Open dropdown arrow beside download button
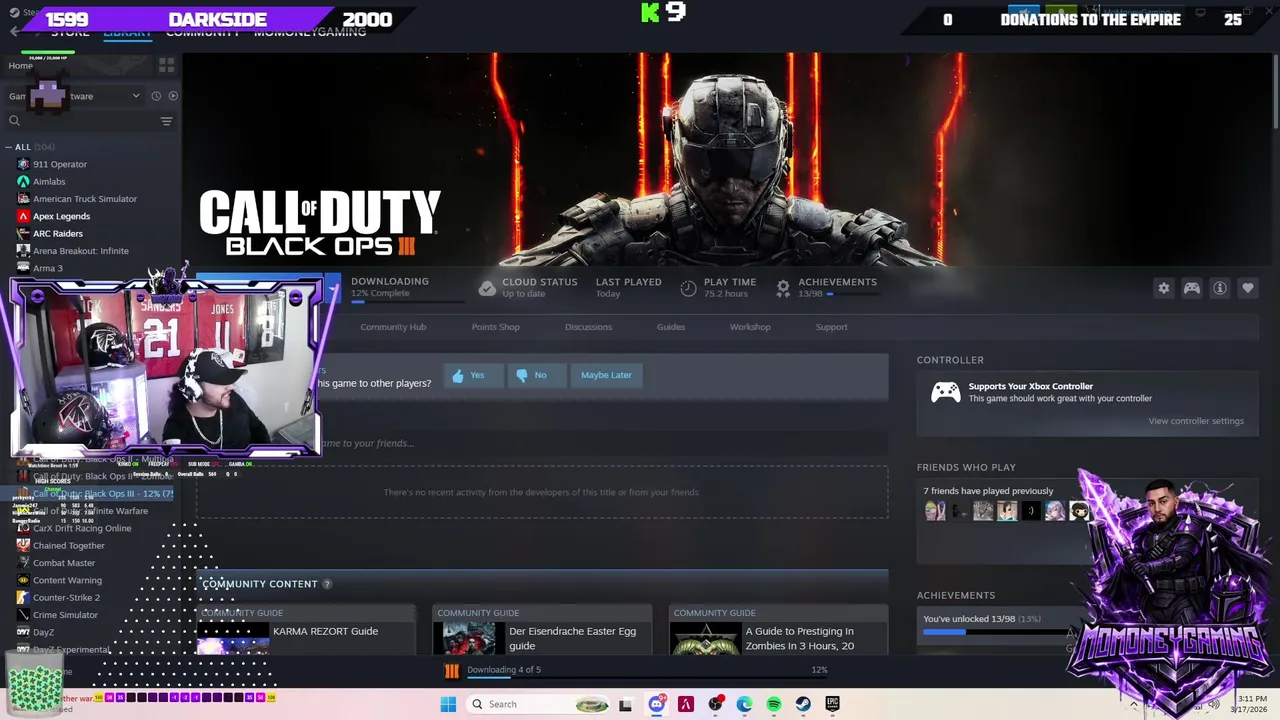 click(x=332, y=290)
